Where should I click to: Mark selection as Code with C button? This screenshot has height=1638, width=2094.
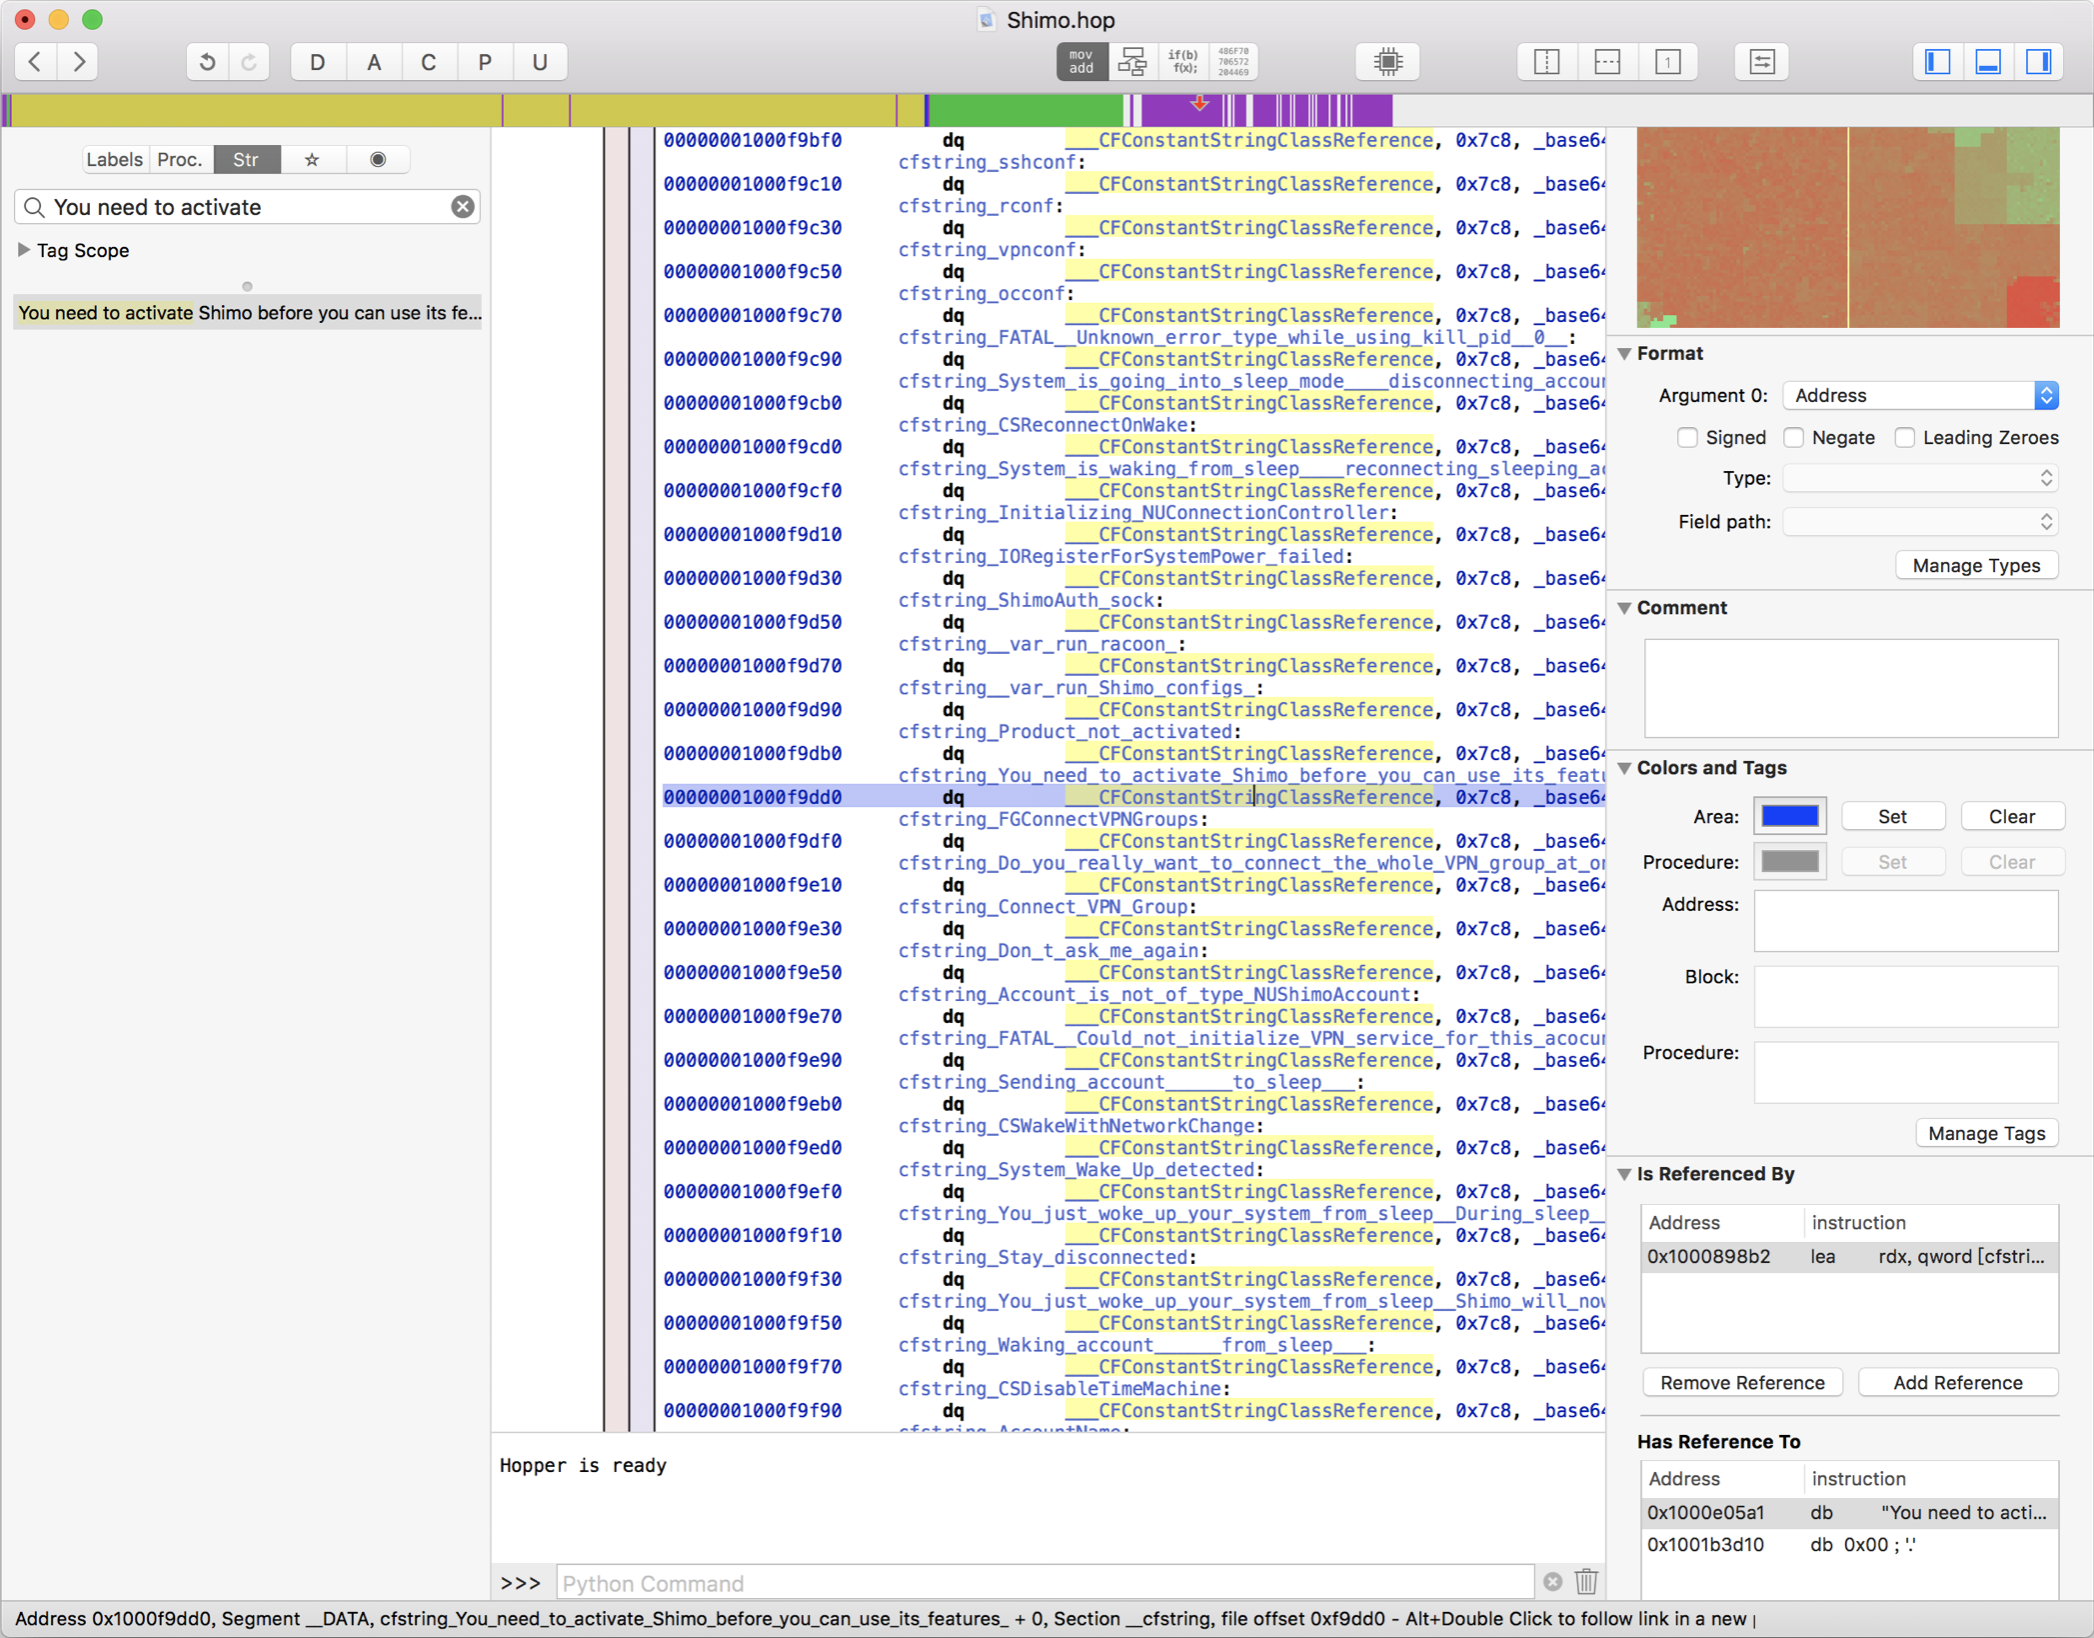[x=429, y=62]
